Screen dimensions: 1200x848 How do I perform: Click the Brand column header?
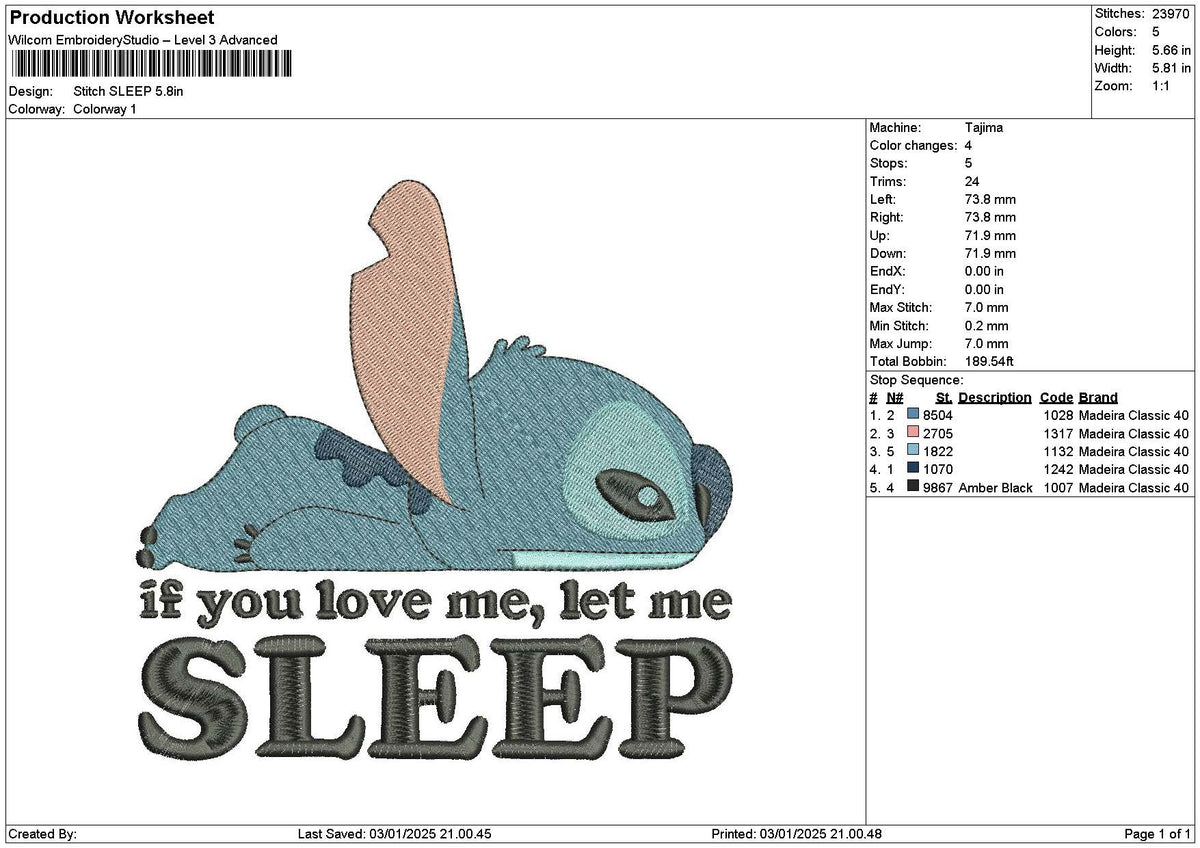tap(1098, 398)
